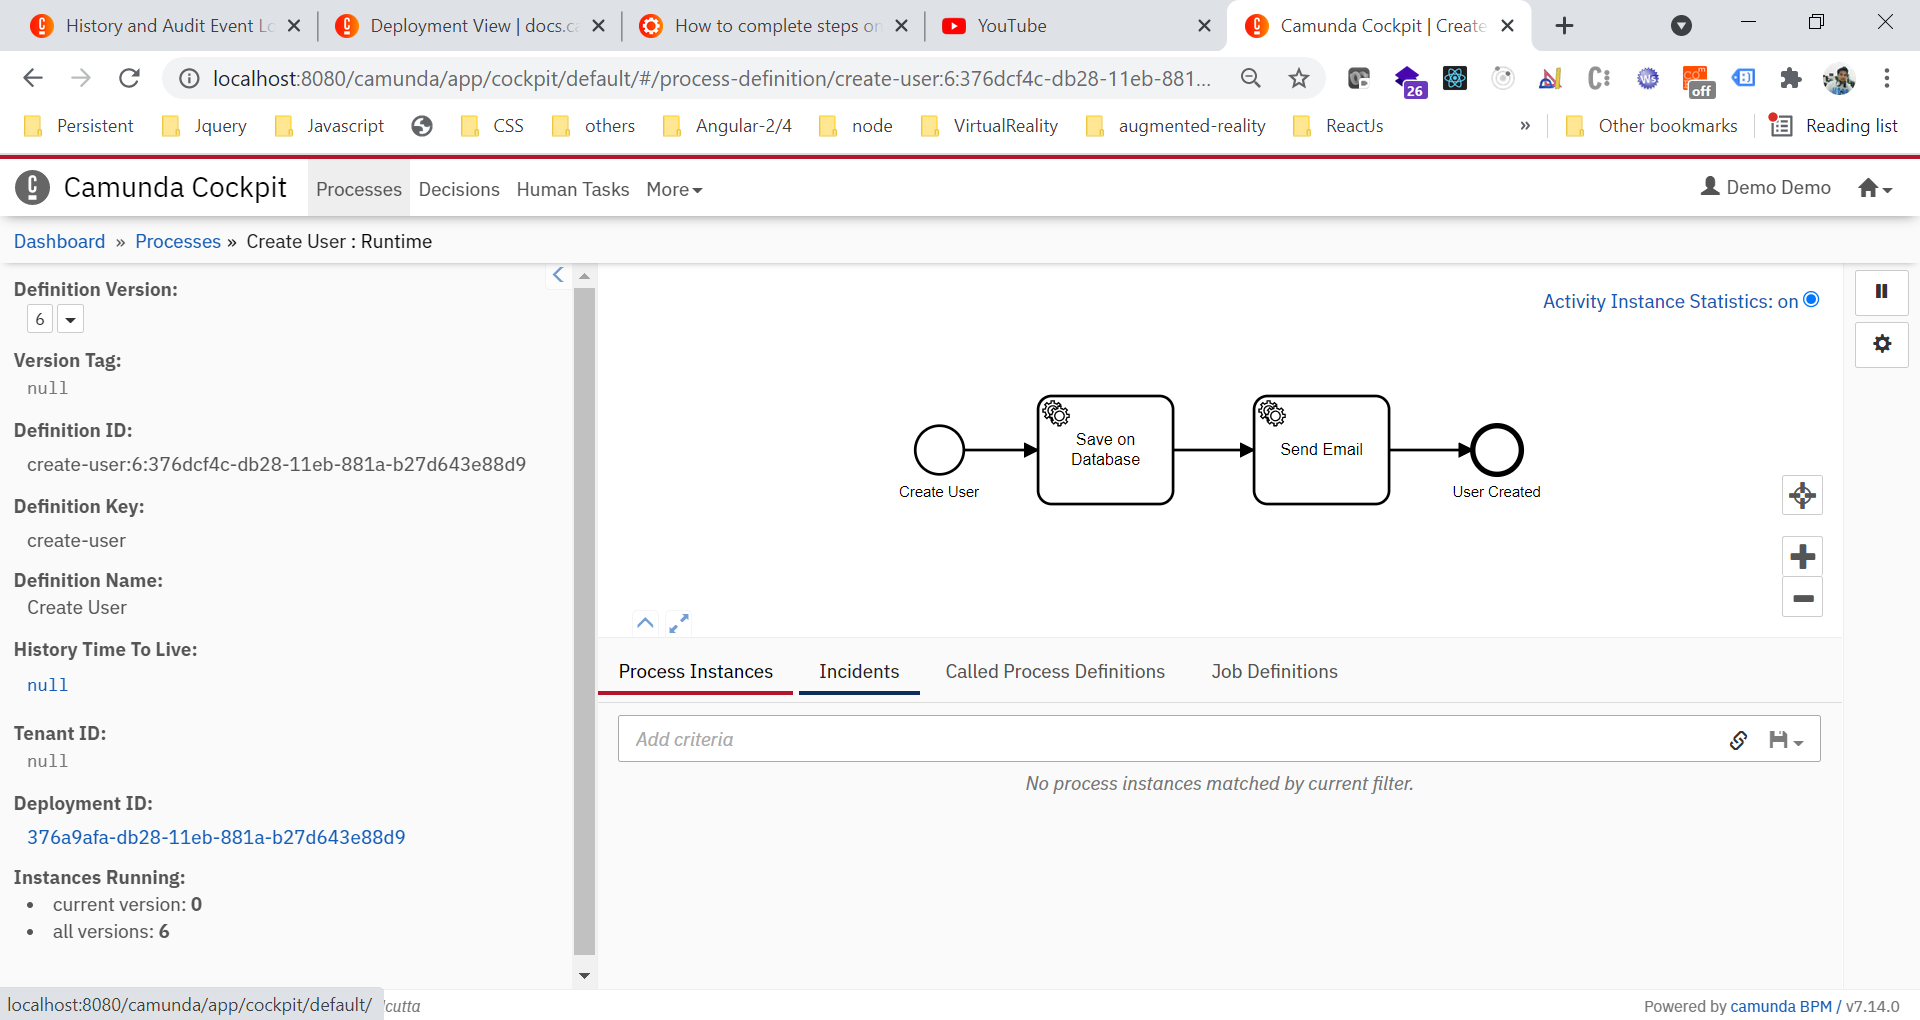Zoom in the diagram with plus icon
This screenshot has height=1020, width=1920.
click(x=1802, y=557)
